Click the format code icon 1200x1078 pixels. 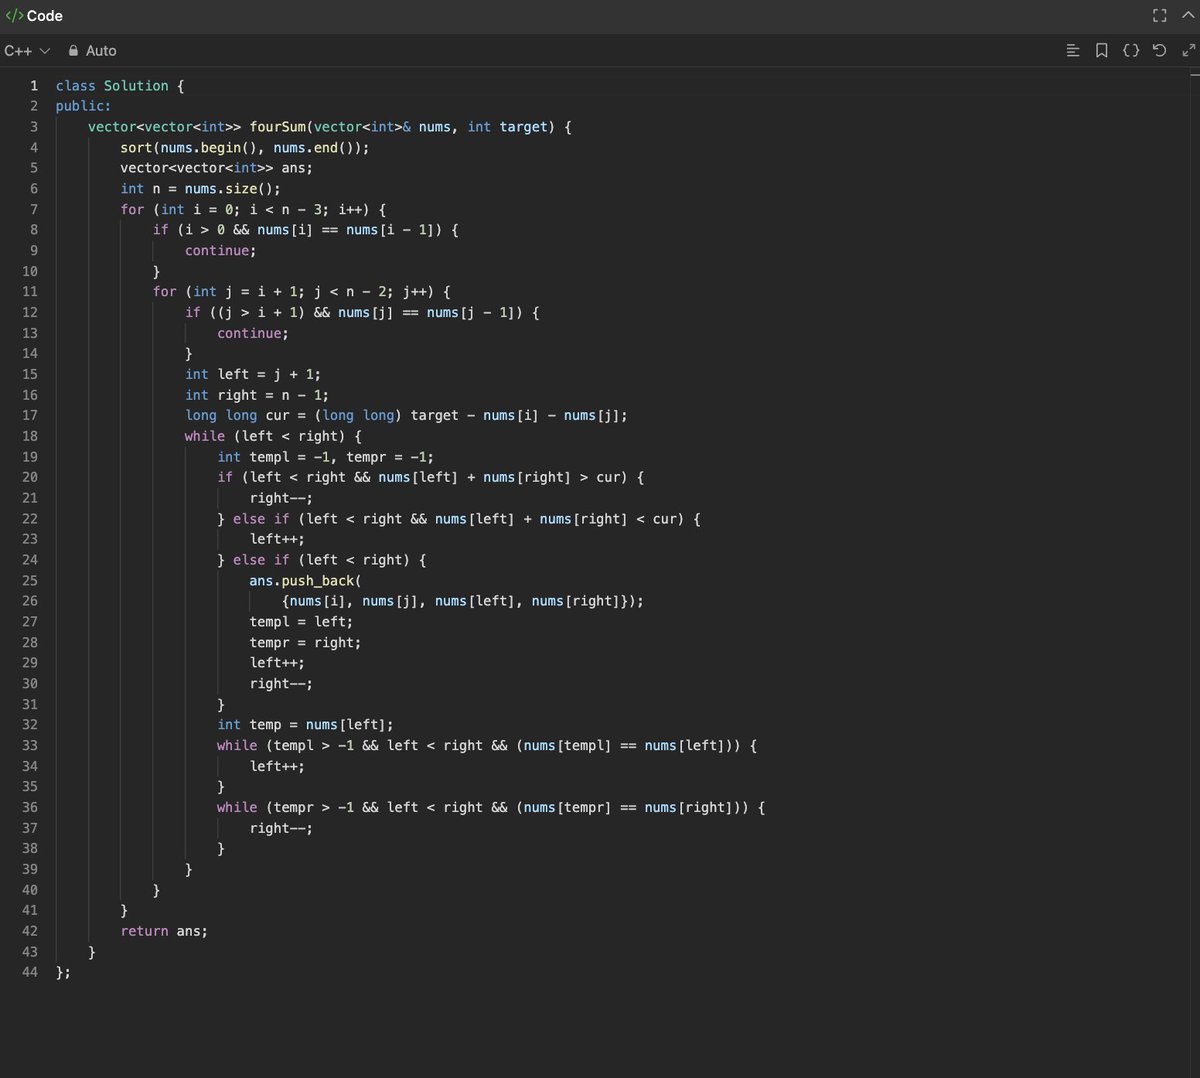point(1073,50)
